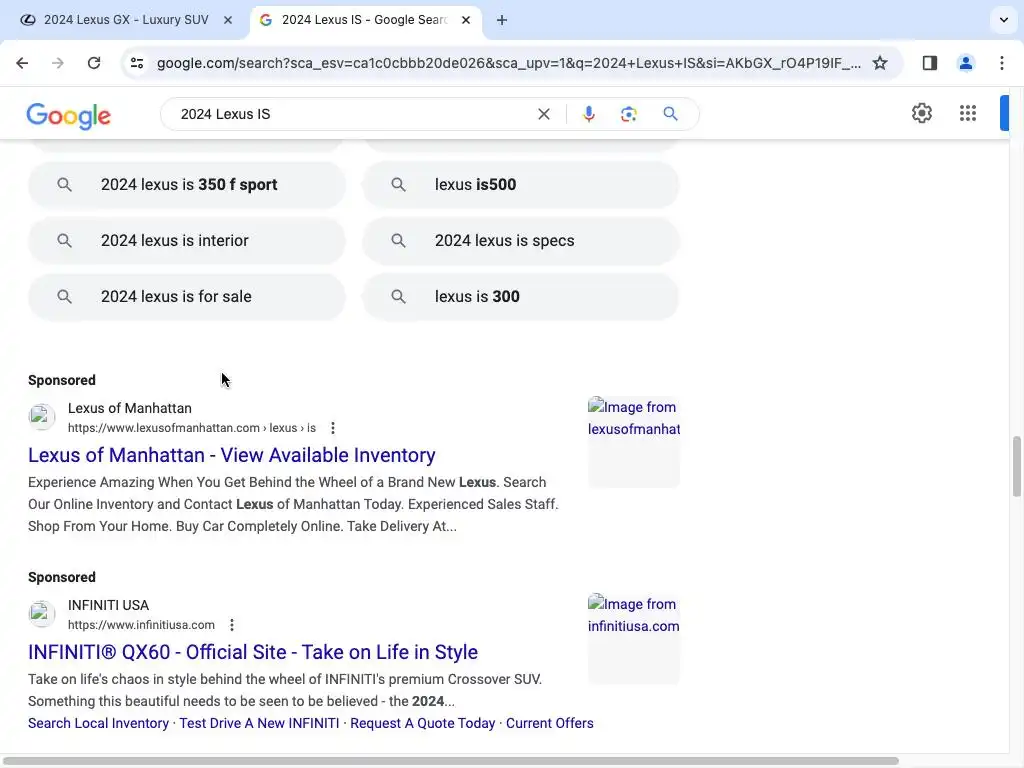This screenshot has width=1024, height=768.
Task: Open Chrome three-dot menu
Action: point(1002,63)
